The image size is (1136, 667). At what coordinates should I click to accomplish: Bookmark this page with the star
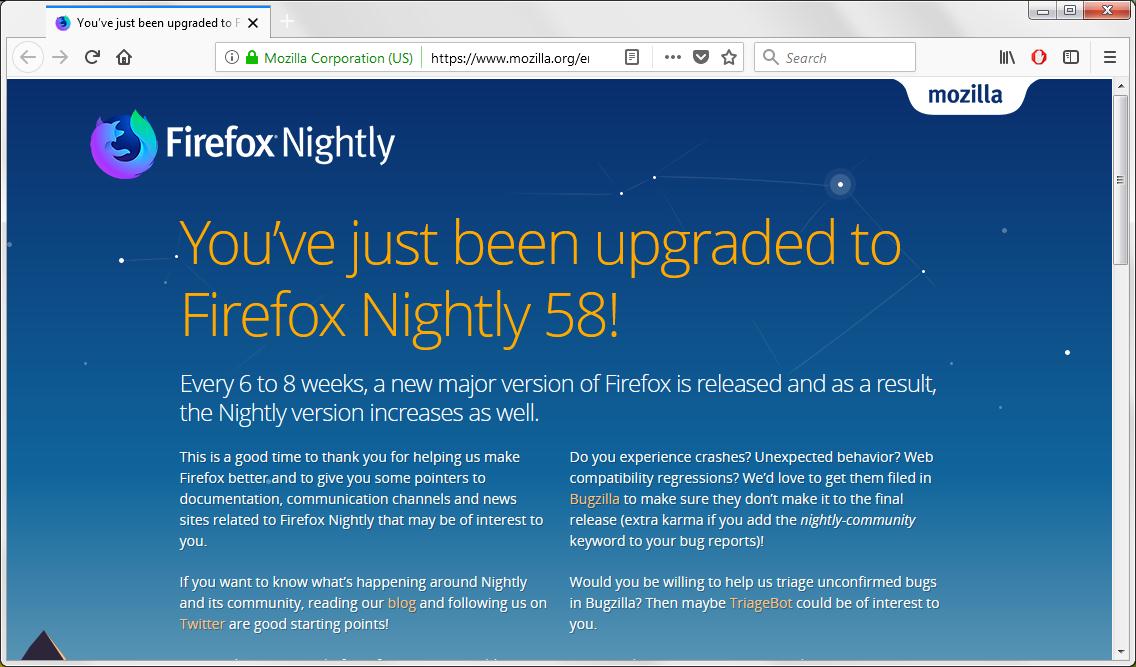tap(729, 57)
